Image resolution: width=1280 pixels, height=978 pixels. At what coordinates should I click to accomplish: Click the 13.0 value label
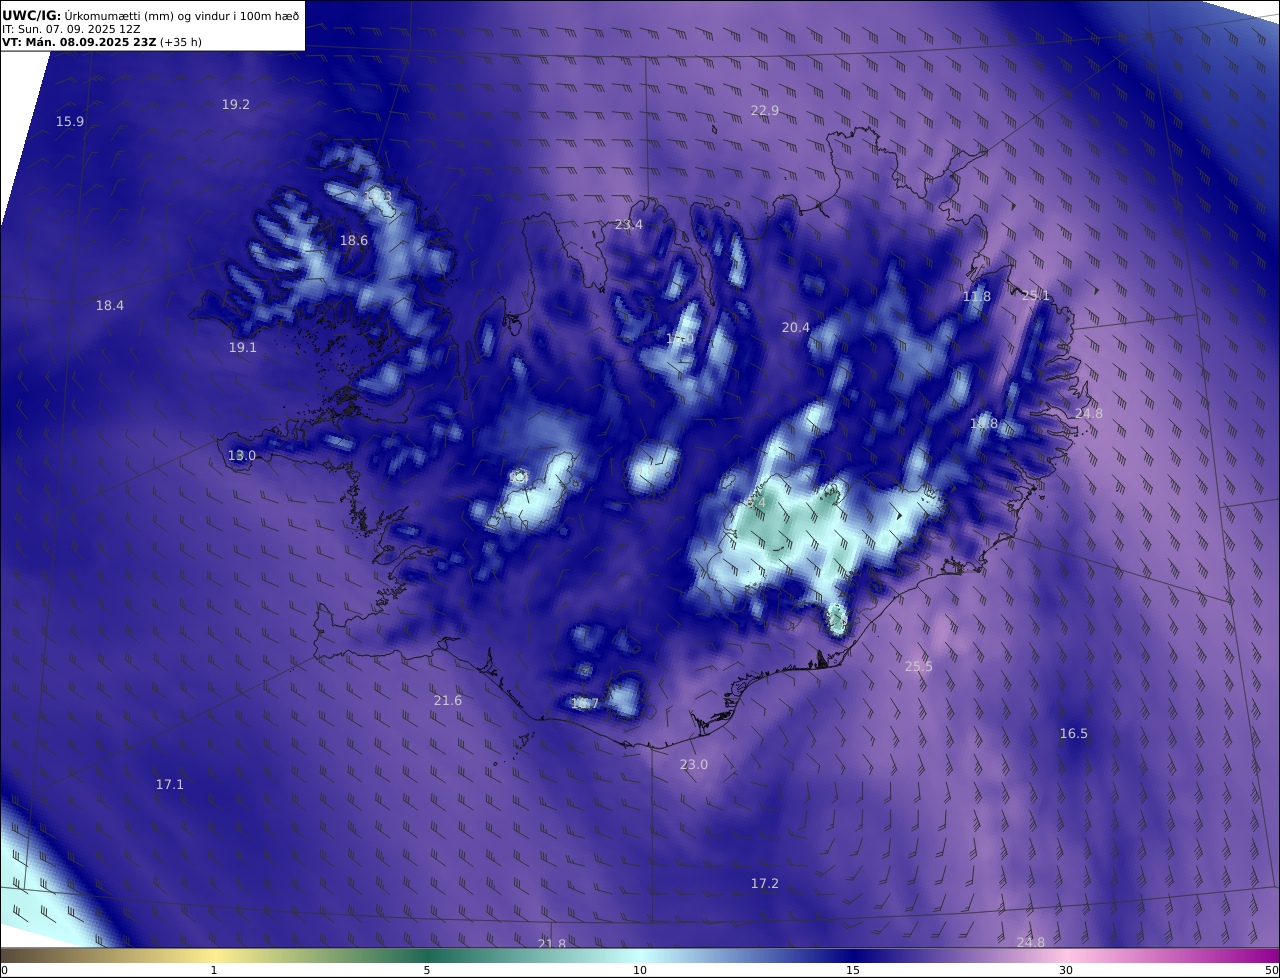pyautogui.click(x=242, y=456)
